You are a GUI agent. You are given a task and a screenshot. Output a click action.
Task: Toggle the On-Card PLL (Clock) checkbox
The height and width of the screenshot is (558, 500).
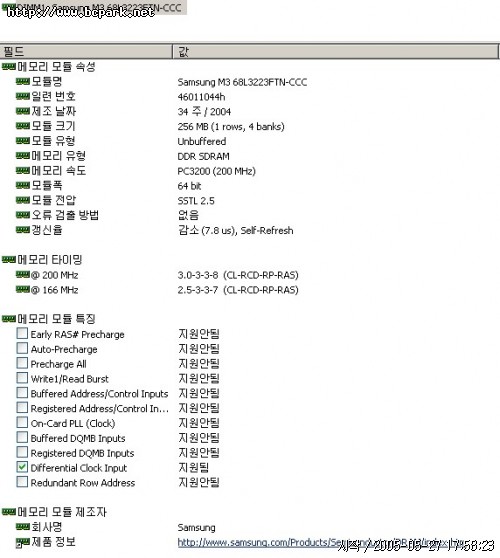pyautogui.click(x=22, y=422)
